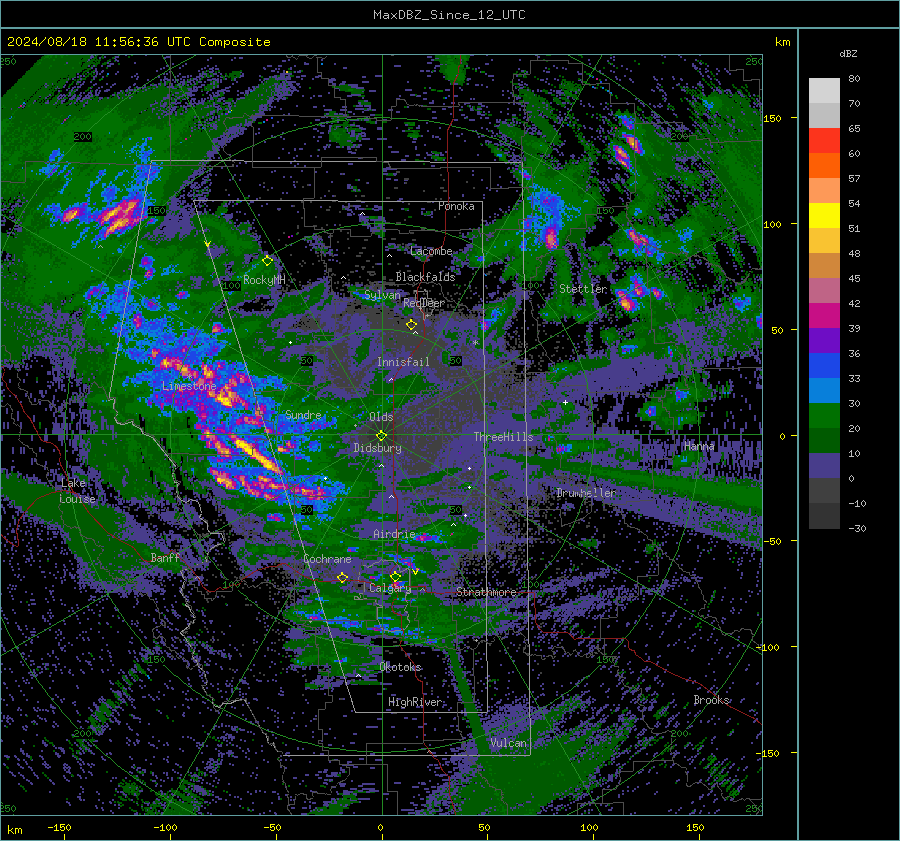
Task: Select the slate purple legend swatch between 10 and 0
Action: point(824,466)
